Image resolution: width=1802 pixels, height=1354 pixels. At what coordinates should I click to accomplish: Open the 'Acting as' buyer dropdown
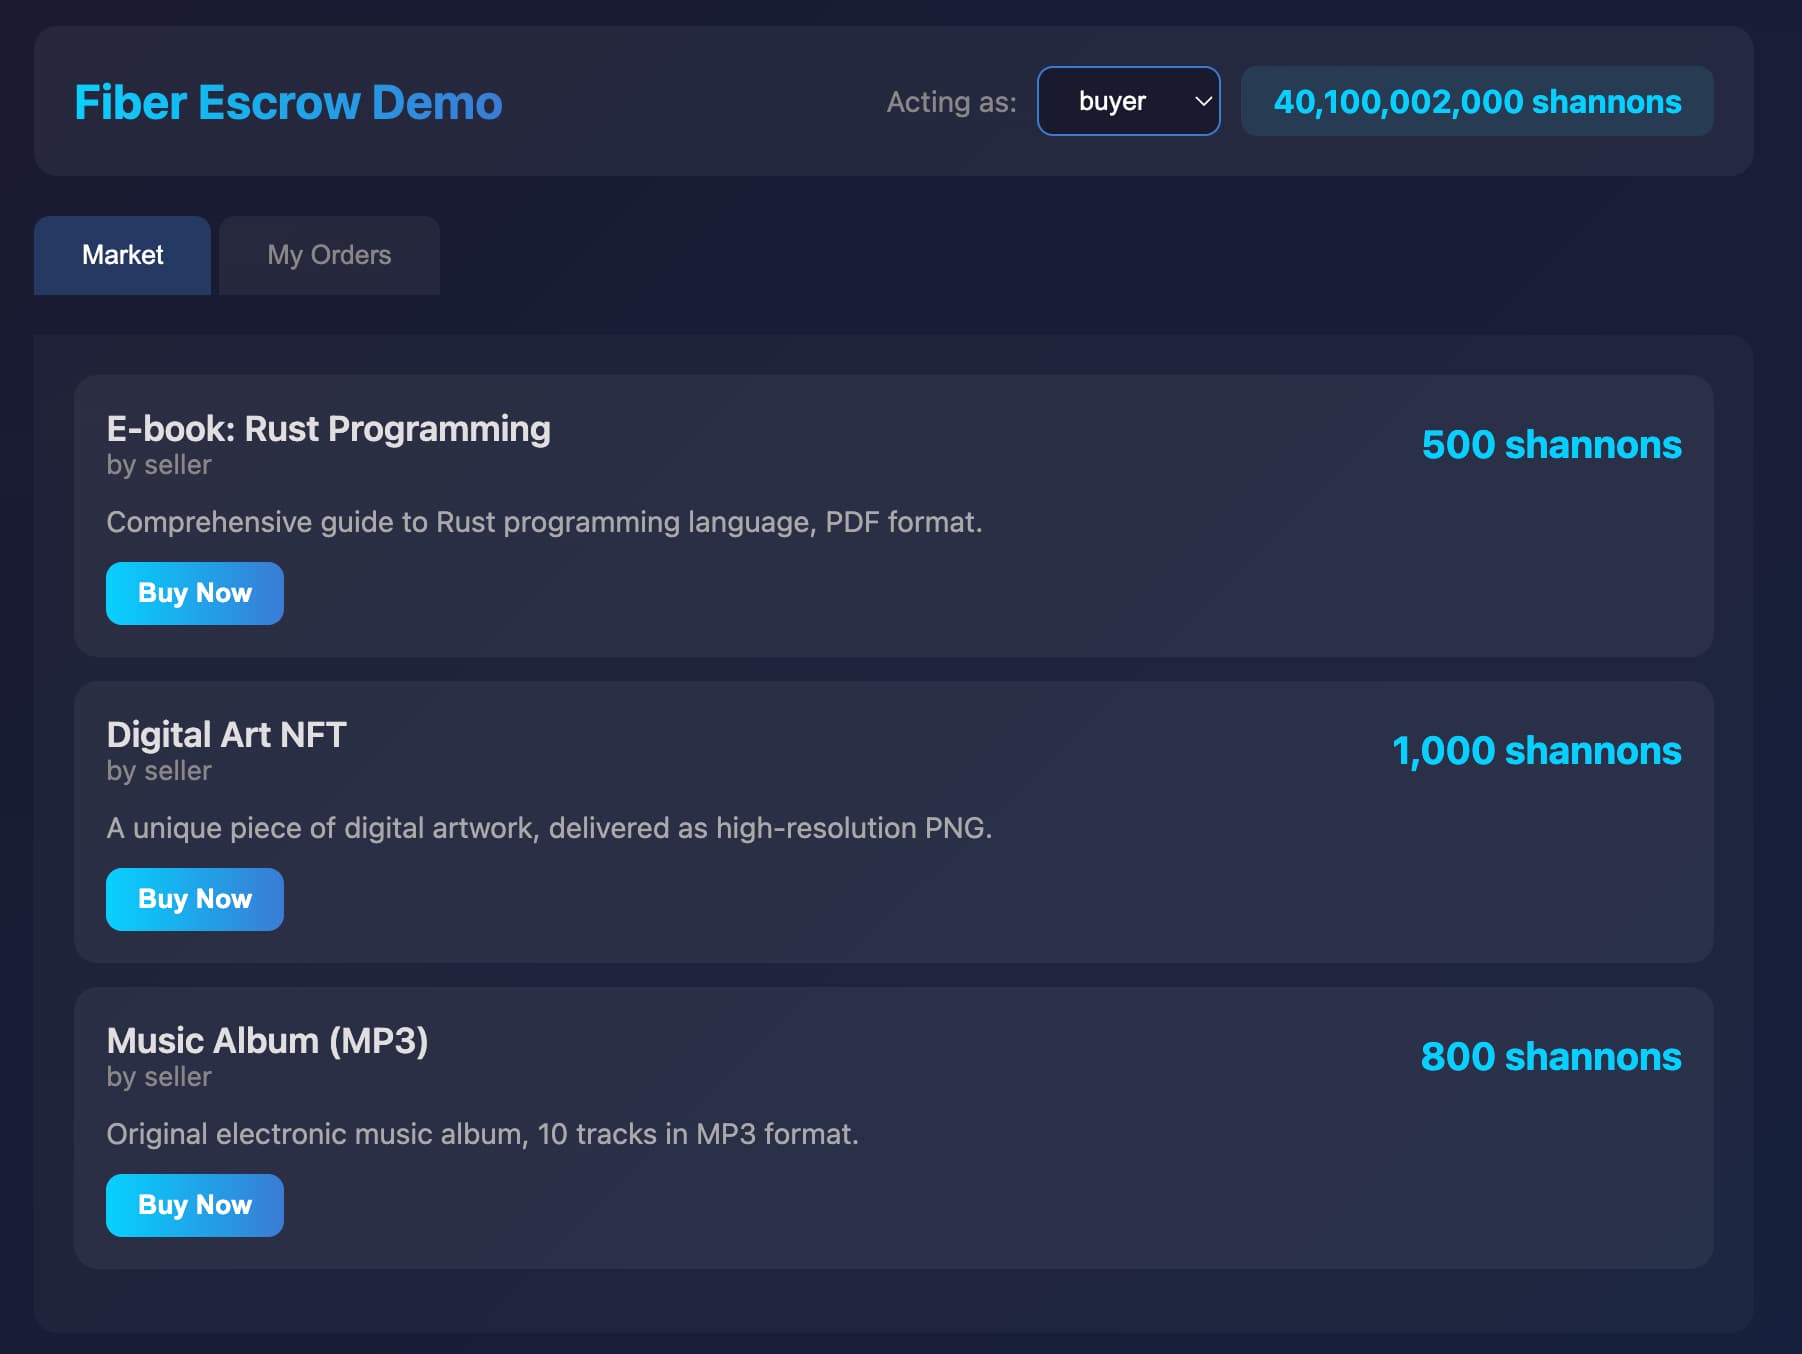(1127, 101)
